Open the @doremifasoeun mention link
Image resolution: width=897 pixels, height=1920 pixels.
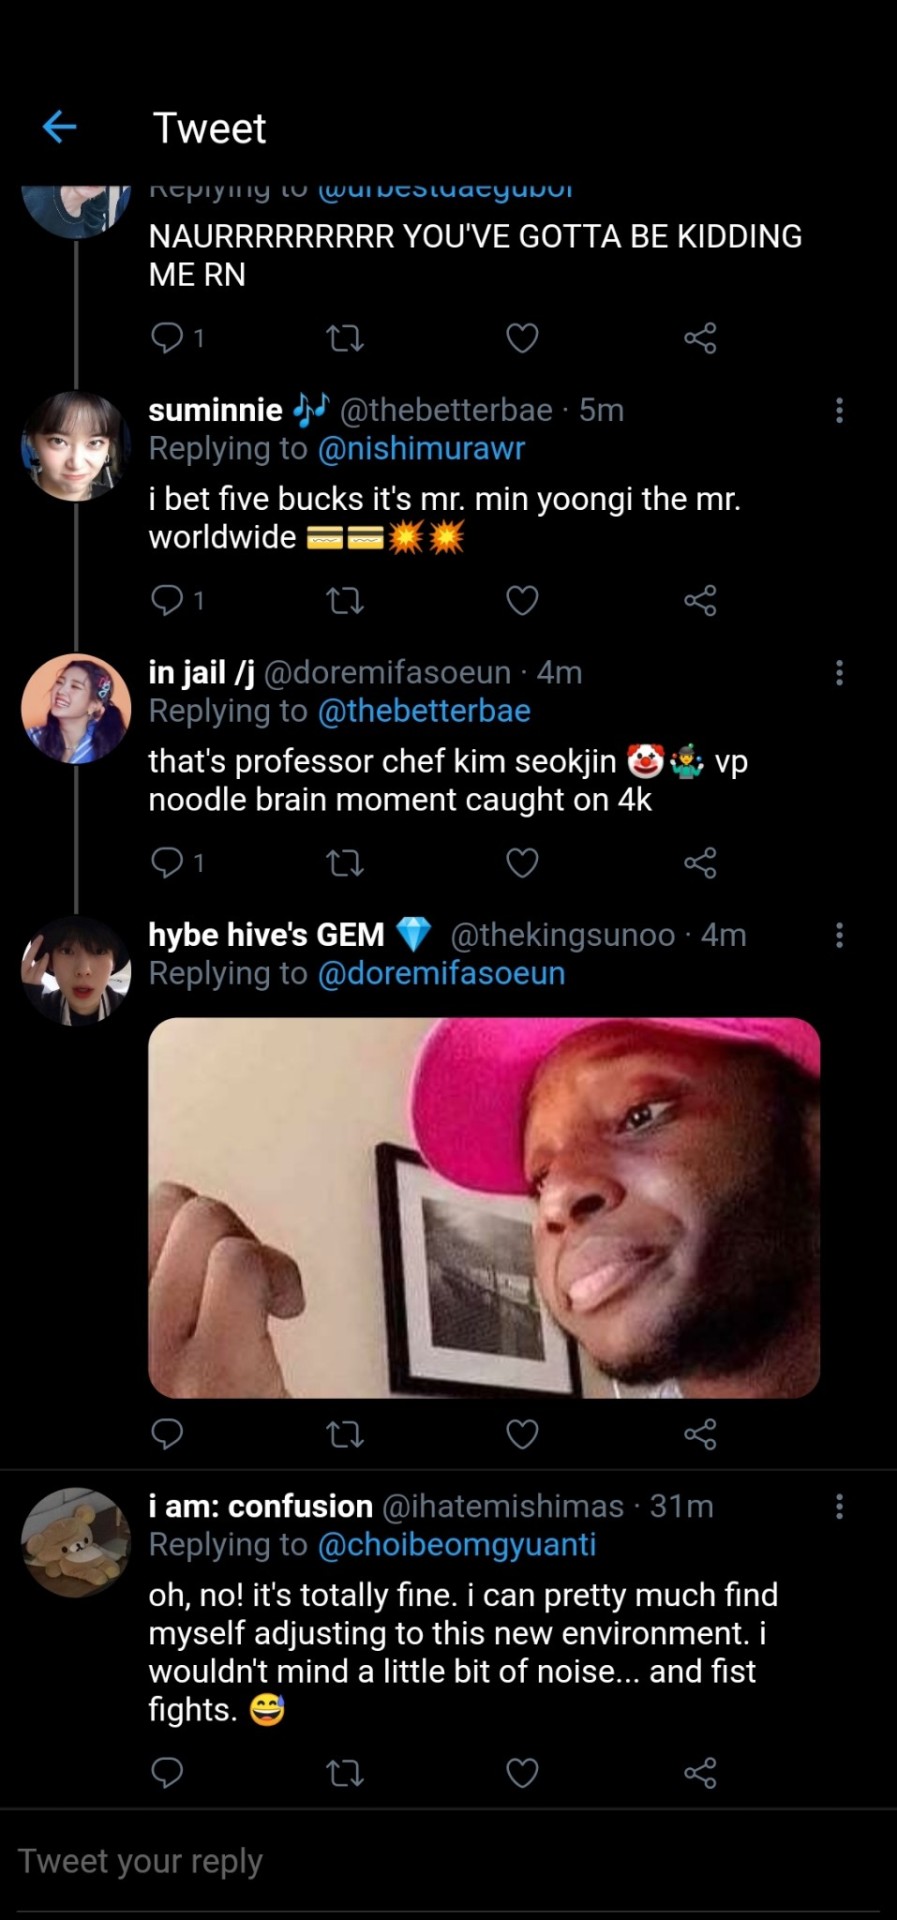pos(441,973)
